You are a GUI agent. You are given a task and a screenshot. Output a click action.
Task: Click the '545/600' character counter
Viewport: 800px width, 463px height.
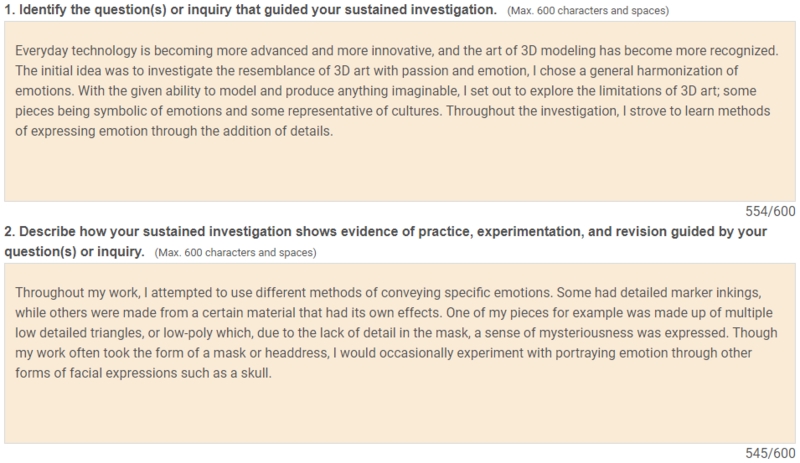tap(770, 453)
